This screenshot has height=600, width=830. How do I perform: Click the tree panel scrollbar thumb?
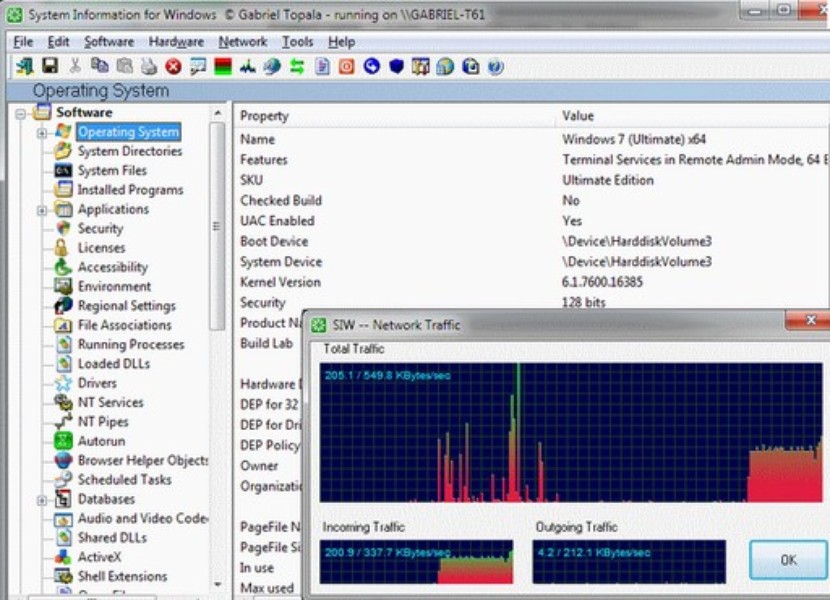pyautogui.click(x=217, y=226)
